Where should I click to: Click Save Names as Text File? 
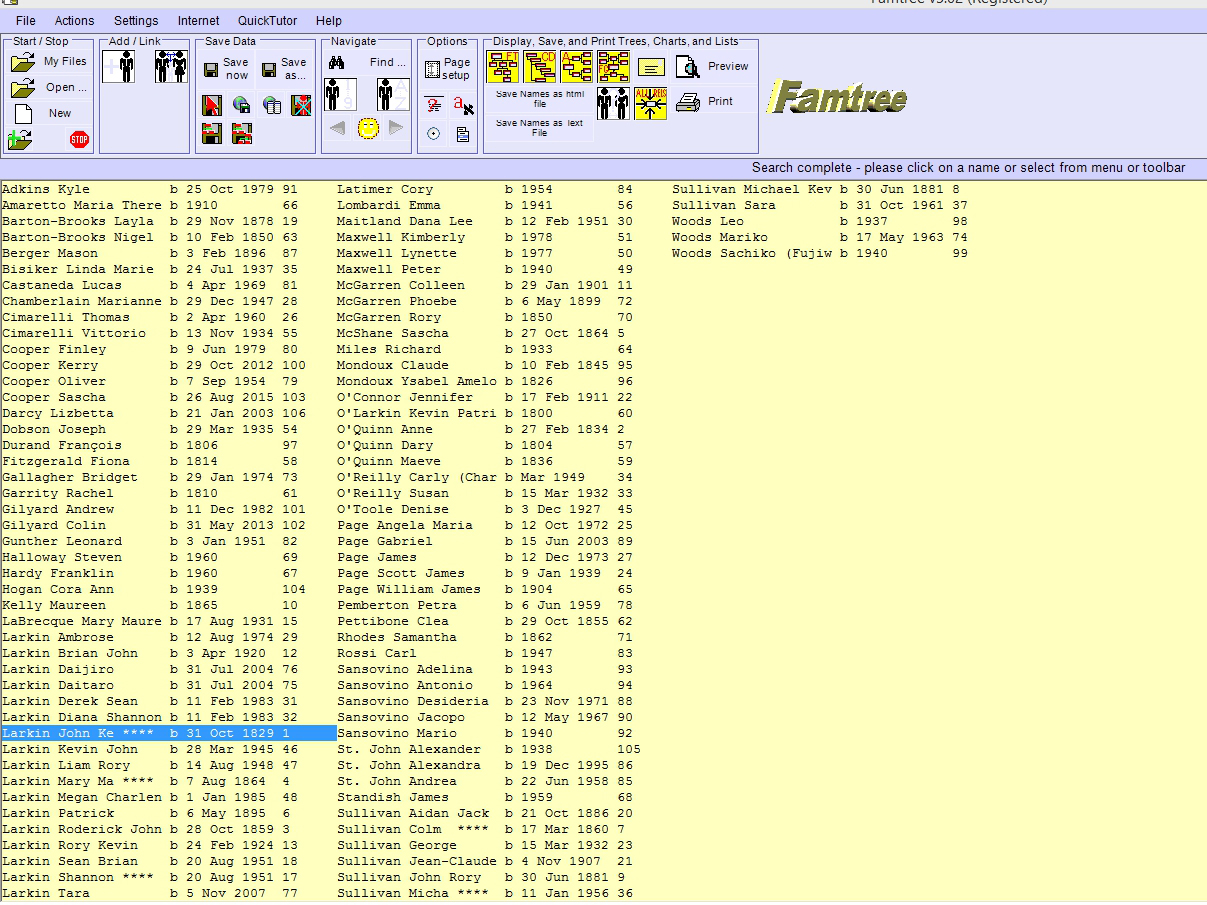pyautogui.click(x=540, y=128)
